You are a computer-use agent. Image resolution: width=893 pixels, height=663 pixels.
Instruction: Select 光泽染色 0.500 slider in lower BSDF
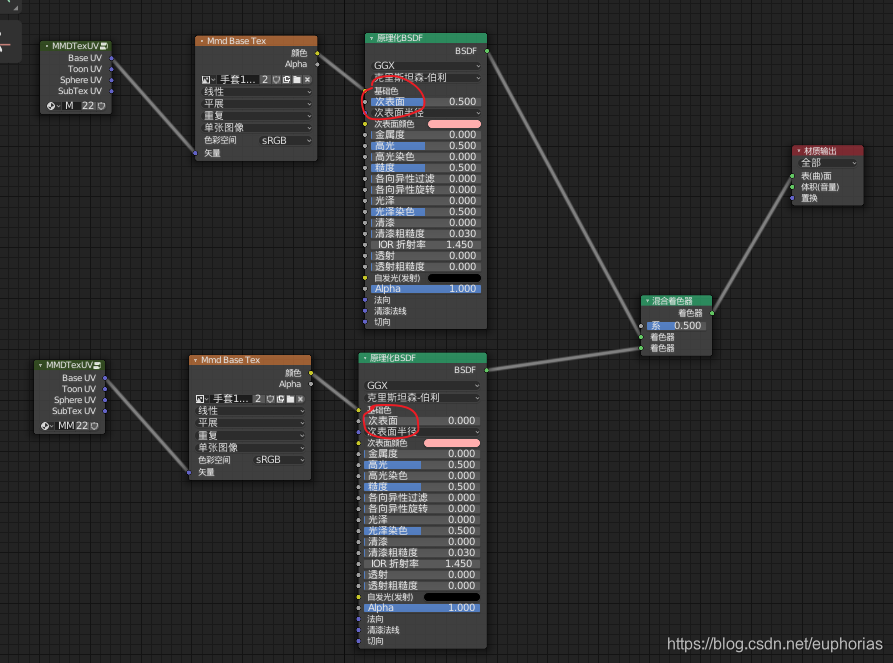[421, 531]
